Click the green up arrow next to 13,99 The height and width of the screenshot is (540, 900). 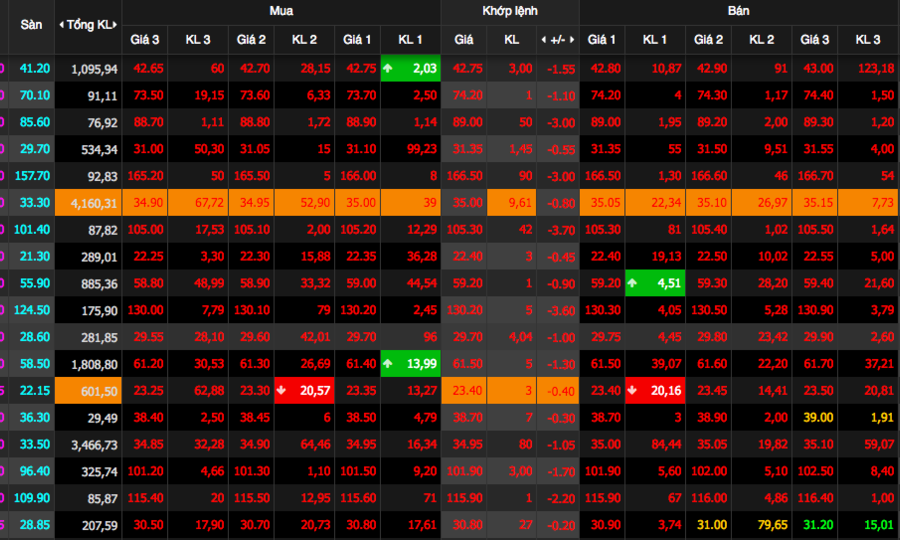pyautogui.click(x=388, y=361)
